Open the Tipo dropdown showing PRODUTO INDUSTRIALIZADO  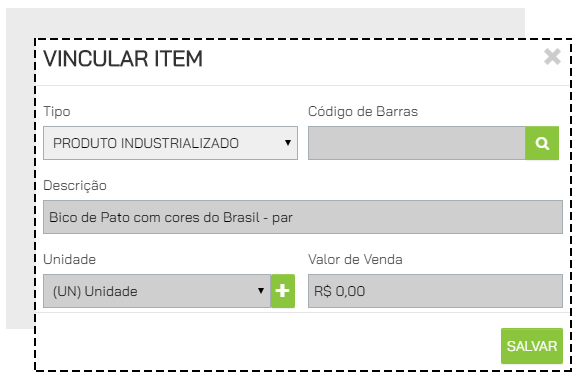click(x=171, y=143)
